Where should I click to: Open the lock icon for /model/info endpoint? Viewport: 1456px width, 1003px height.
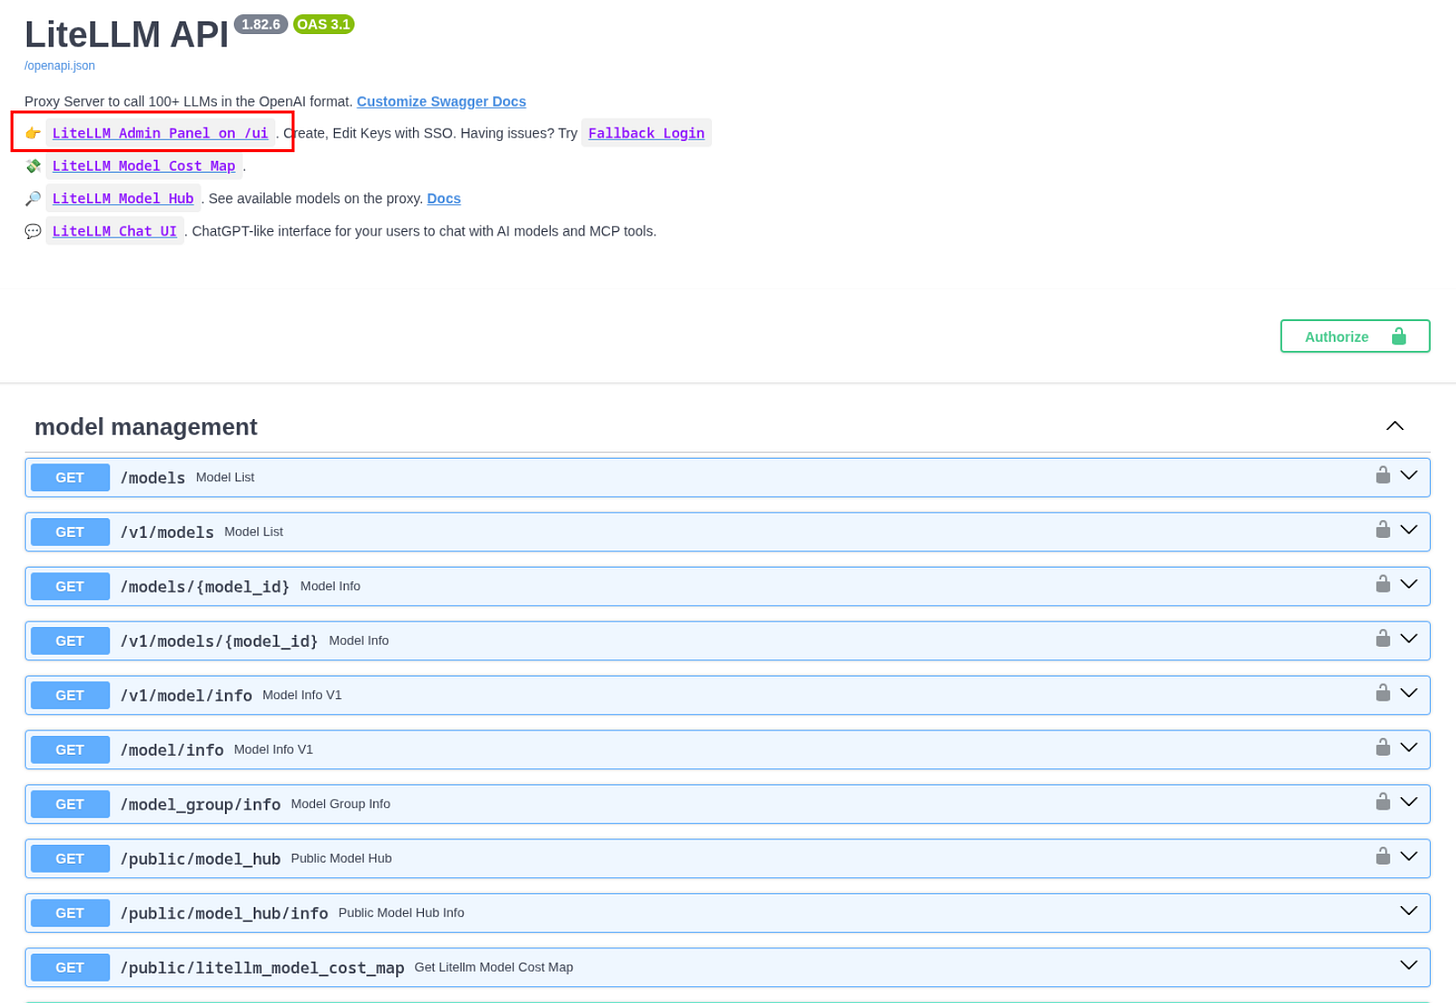[x=1383, y=747]
